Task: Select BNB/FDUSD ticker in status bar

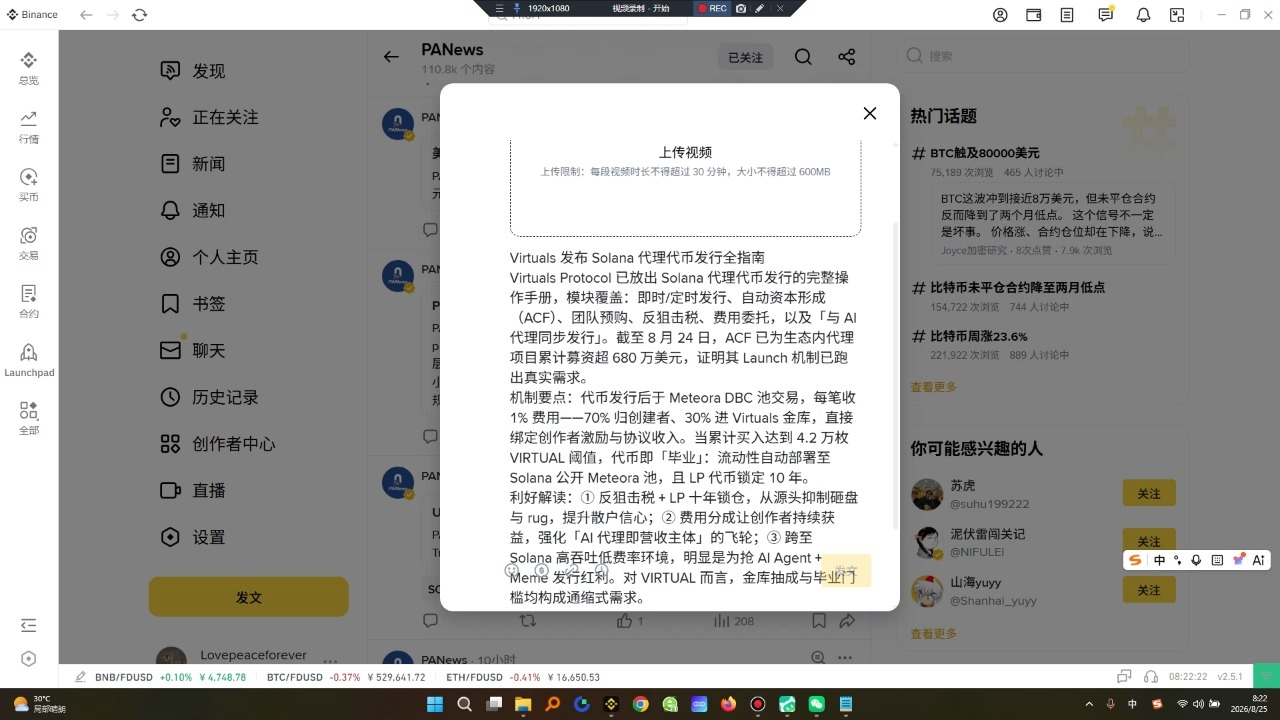Action: [x=170, y=677]
